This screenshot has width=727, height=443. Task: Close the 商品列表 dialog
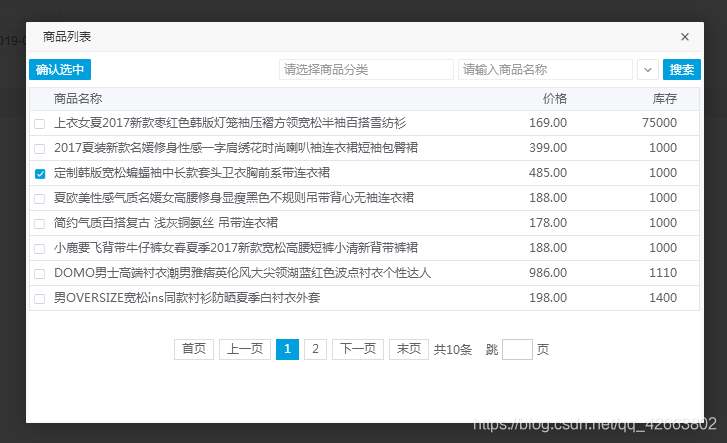[x=684, y=37]
